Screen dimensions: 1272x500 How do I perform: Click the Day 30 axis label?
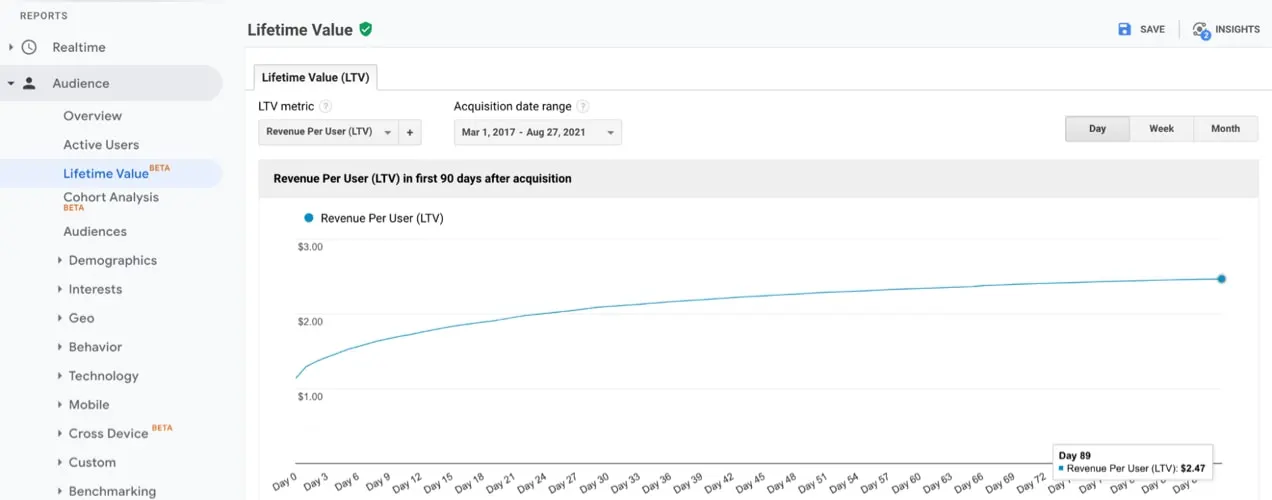click(594, 485)
